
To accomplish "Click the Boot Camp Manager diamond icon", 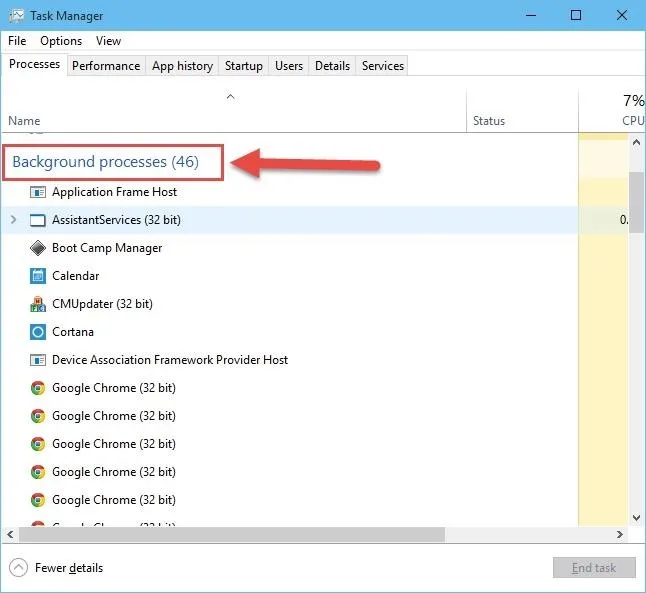I will pos(38,248).
